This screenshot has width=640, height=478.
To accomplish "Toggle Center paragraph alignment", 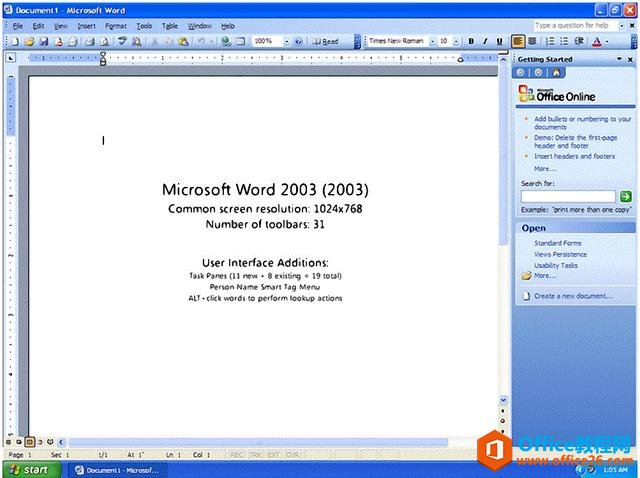I will click(532, 41).
